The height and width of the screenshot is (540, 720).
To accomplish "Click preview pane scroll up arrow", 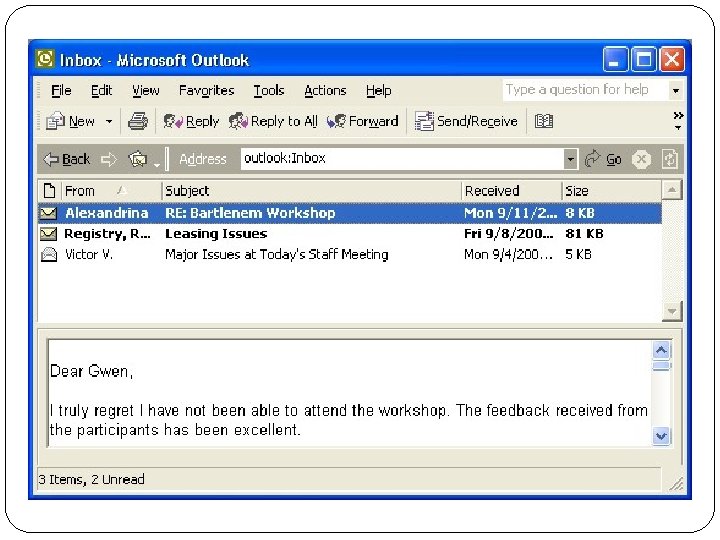I will pos(661,350).
